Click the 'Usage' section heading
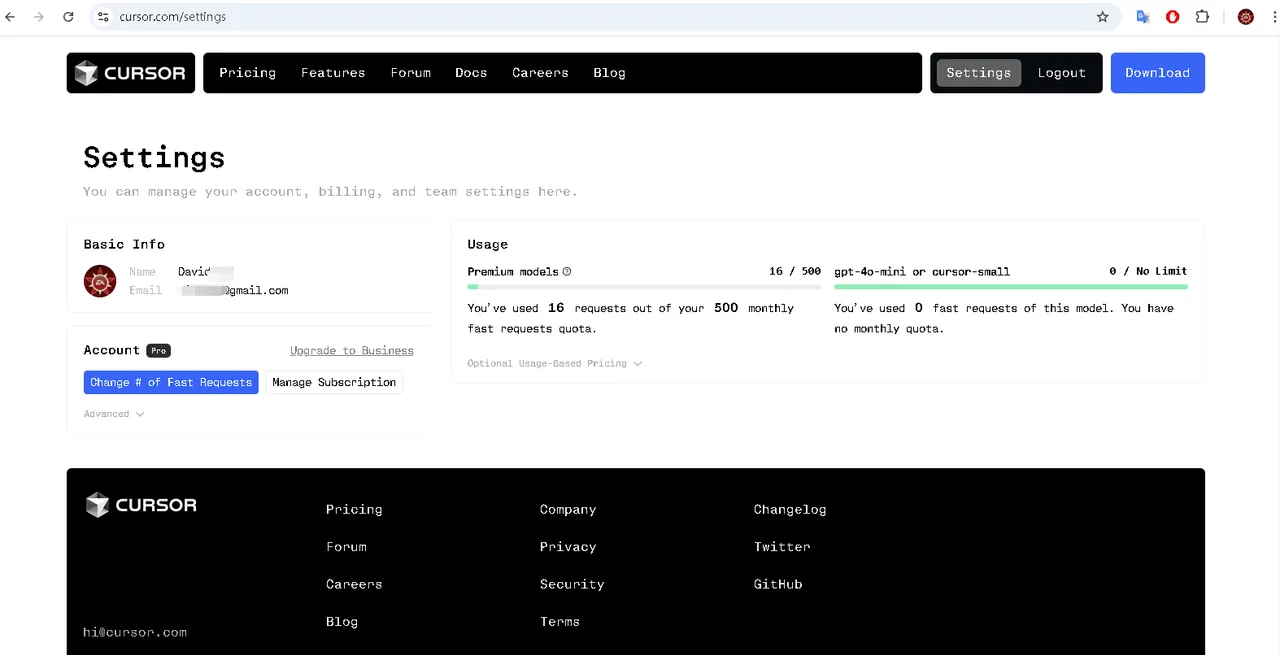The width and height of the screenshot is (1280, 655). coord(487,244)
